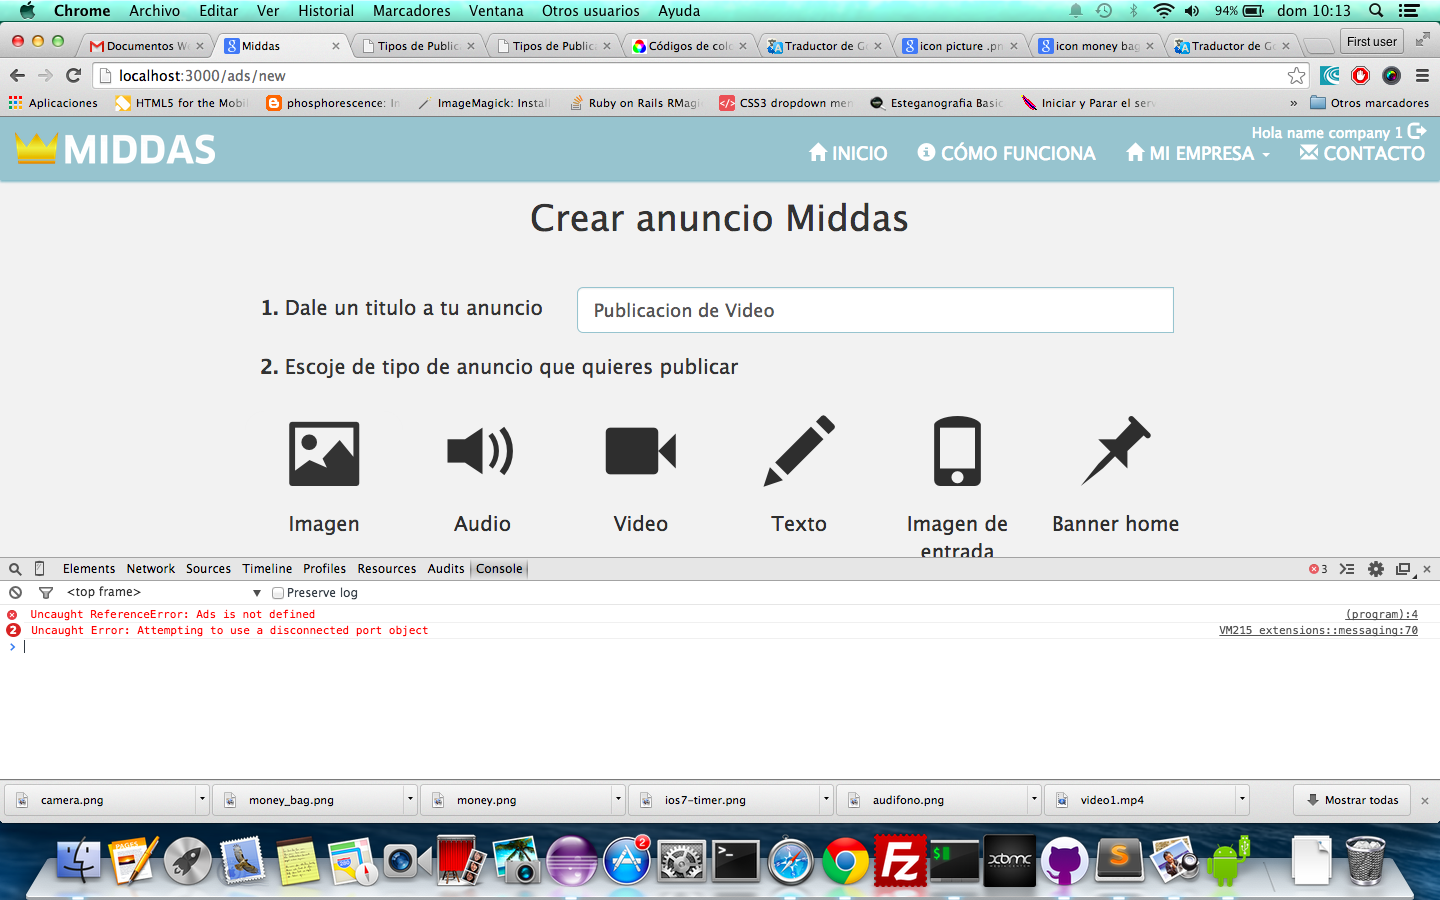1440x900 pixels.
Task: Click the Mostrar todas downloads button
Action: (x=1352, y=800)
